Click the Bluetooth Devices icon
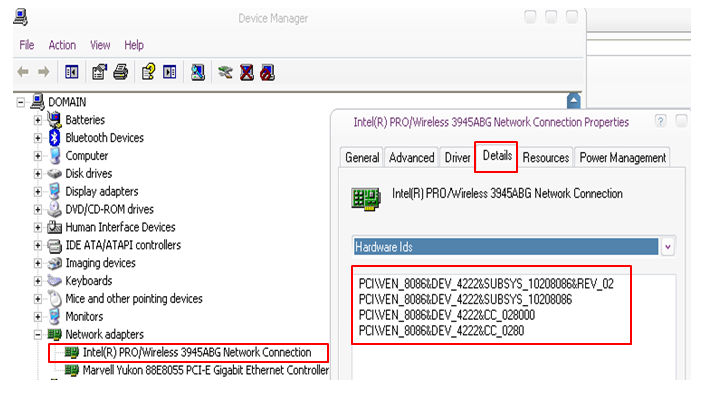701x394 pixels. click(55, 137)
